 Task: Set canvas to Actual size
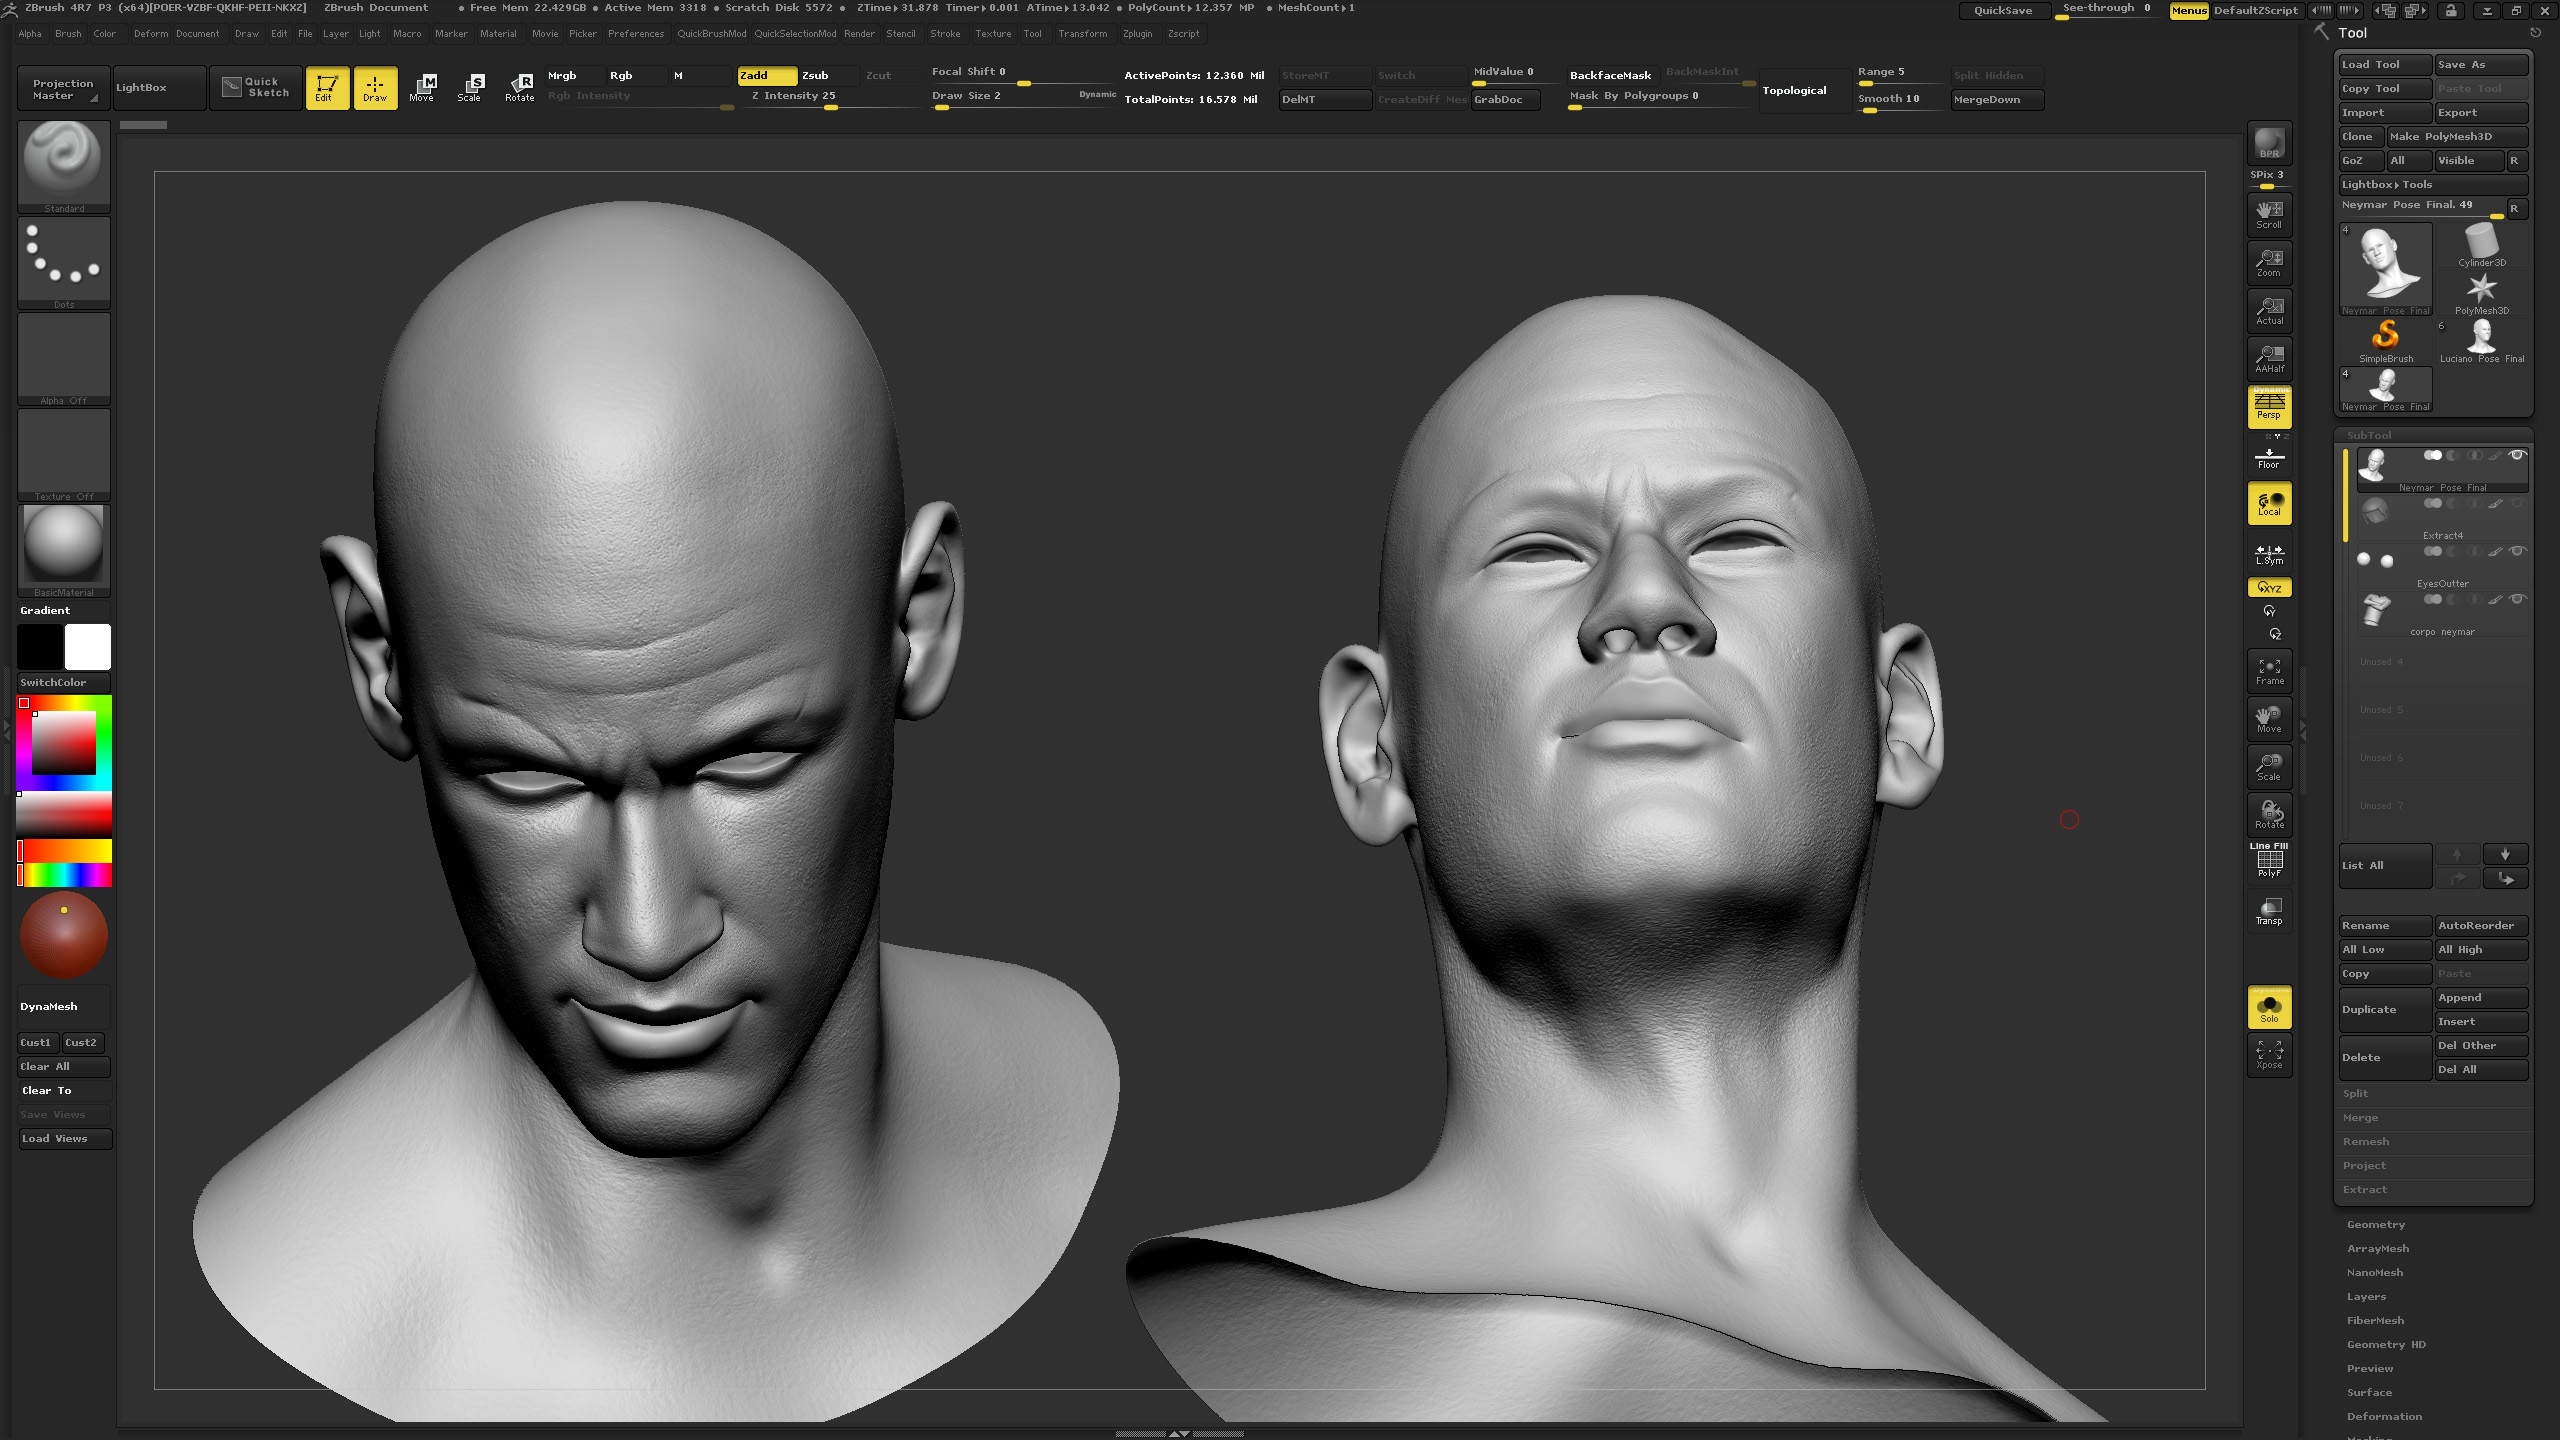[x=2269, y=310]
